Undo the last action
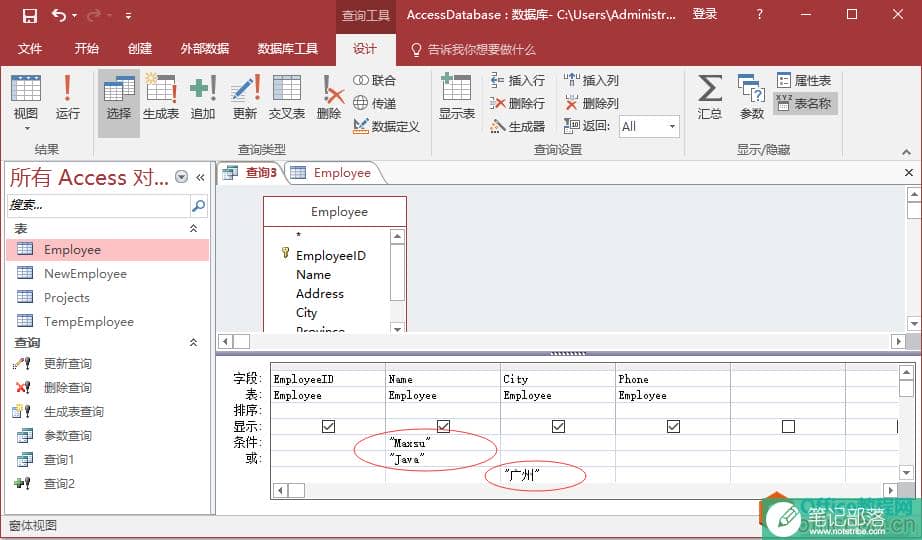This screenshot has height=540, width=922. click(x=59, y=15)
